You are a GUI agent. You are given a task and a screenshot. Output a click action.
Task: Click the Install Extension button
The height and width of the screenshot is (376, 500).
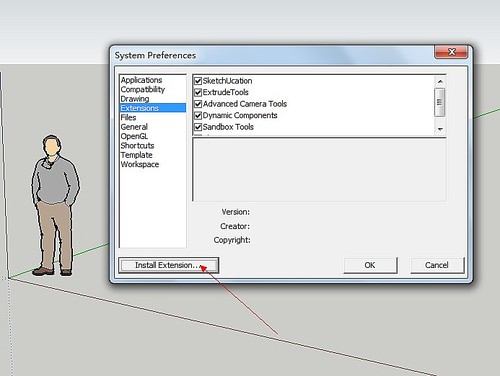[x=168, y=265]
